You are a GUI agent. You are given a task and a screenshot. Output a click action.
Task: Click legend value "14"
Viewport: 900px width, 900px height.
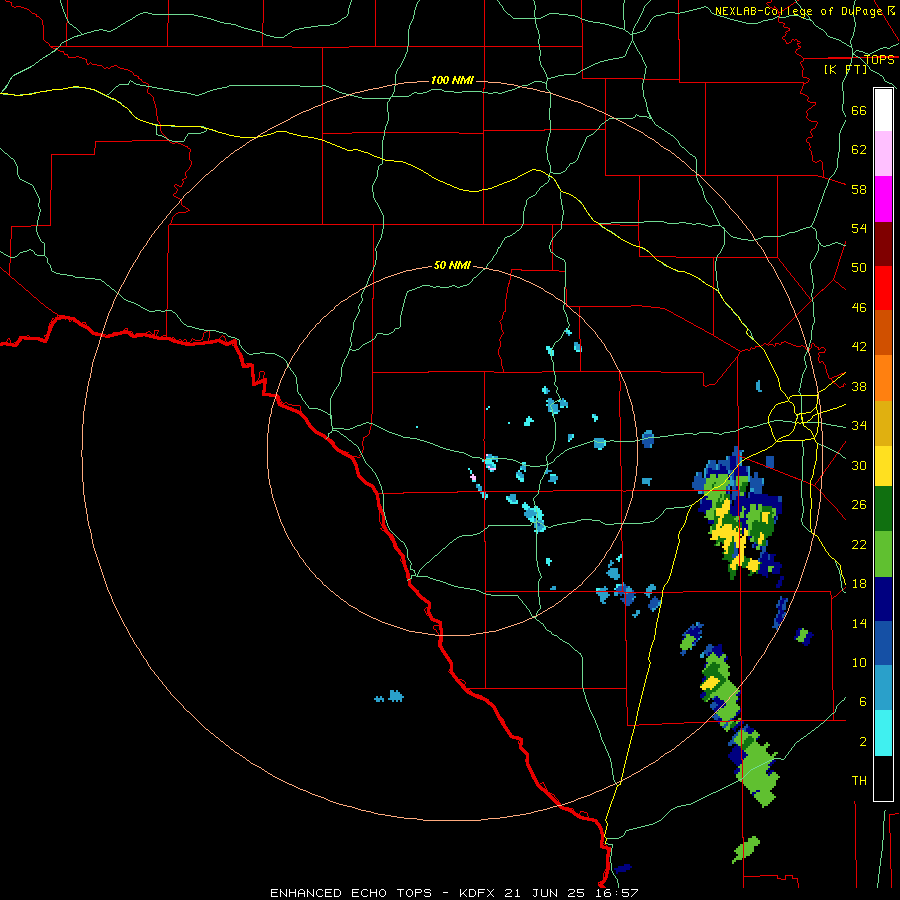click(x=859, y=623)
